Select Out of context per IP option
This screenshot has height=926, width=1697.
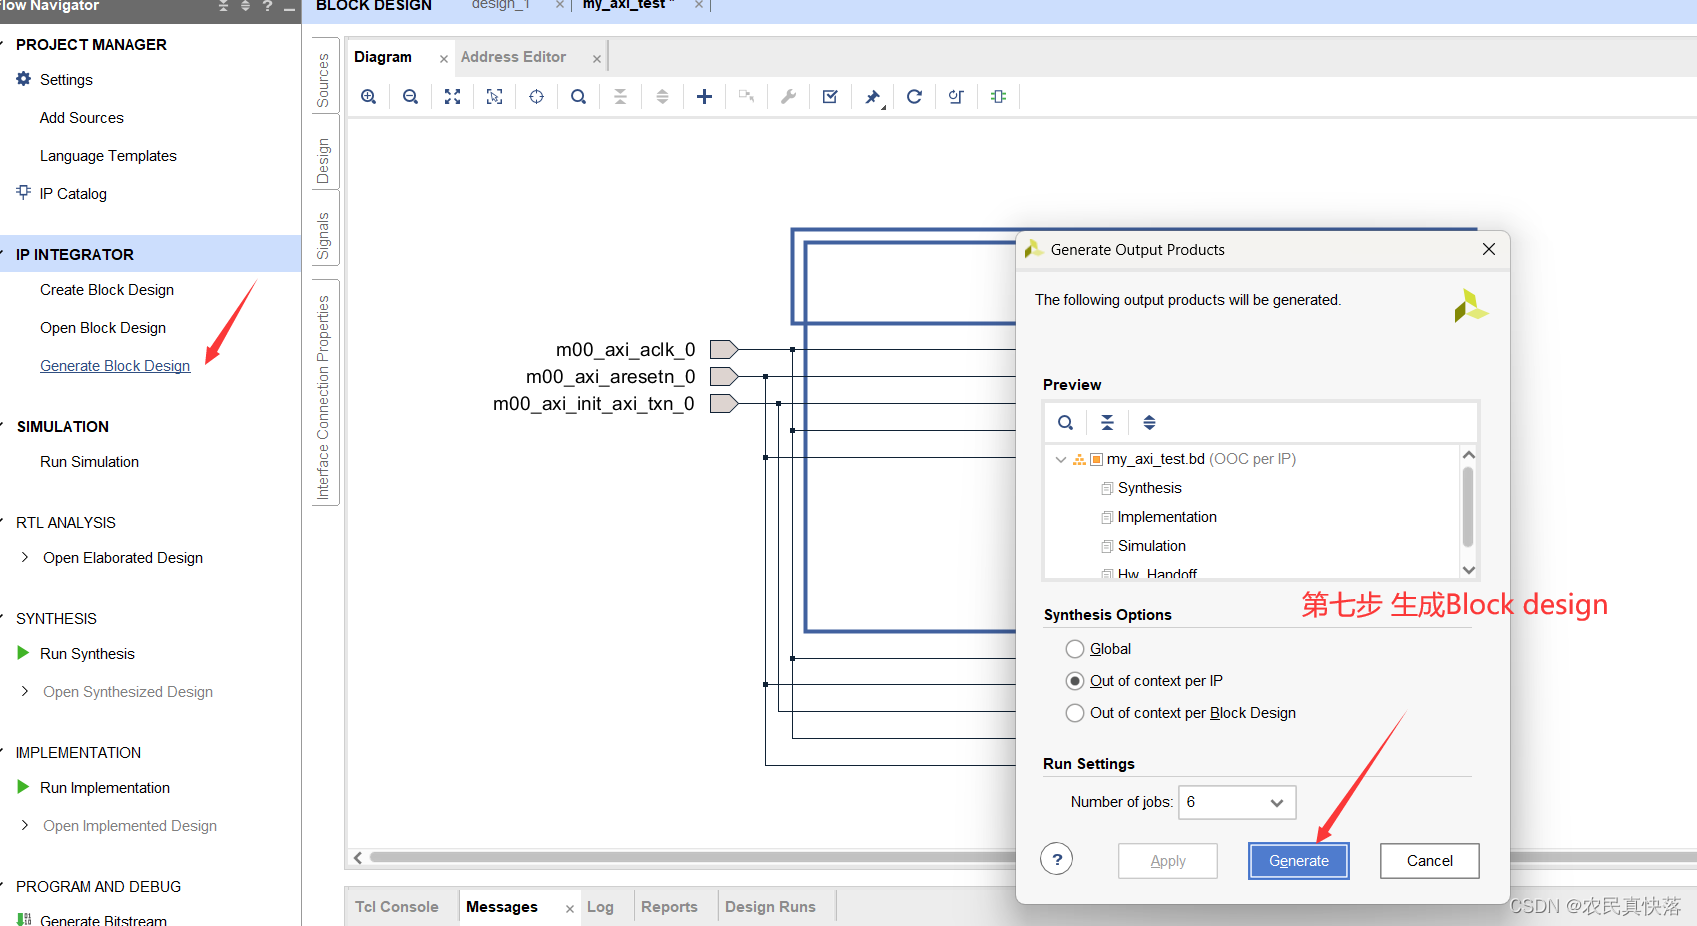pyautogui.click(x=1075, y=681)
